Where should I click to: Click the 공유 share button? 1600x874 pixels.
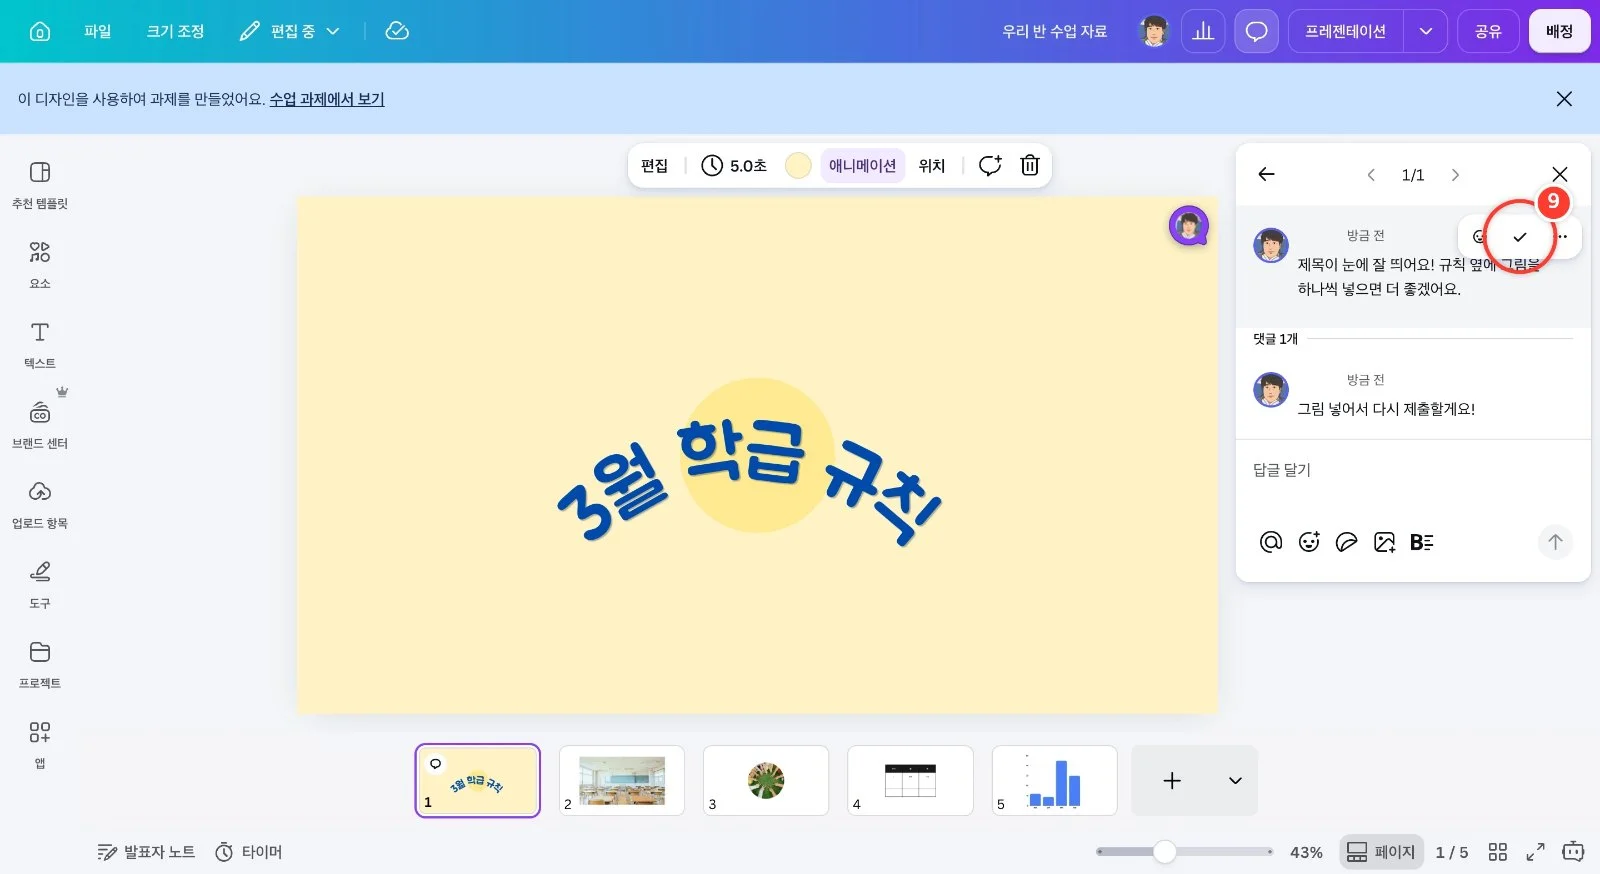(x=1488, y=31)
